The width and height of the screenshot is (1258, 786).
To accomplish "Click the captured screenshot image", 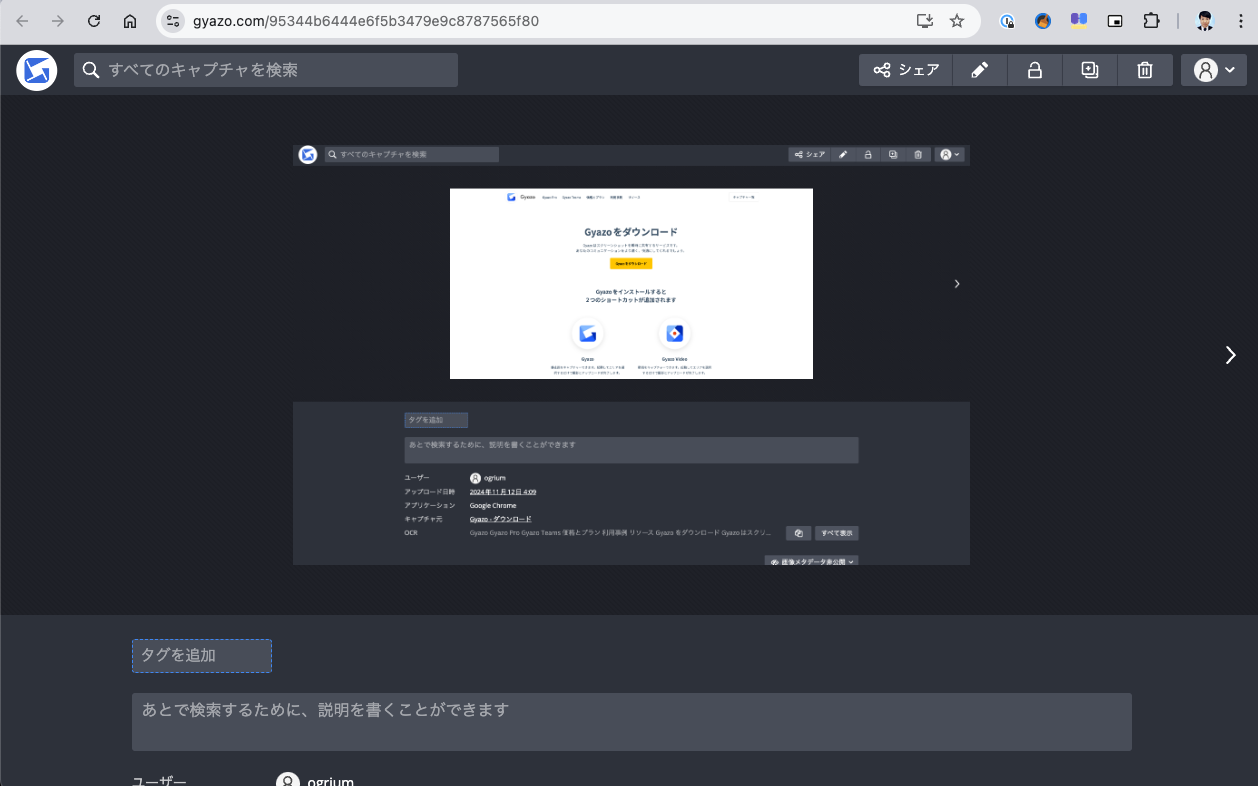I will (631, 355).
